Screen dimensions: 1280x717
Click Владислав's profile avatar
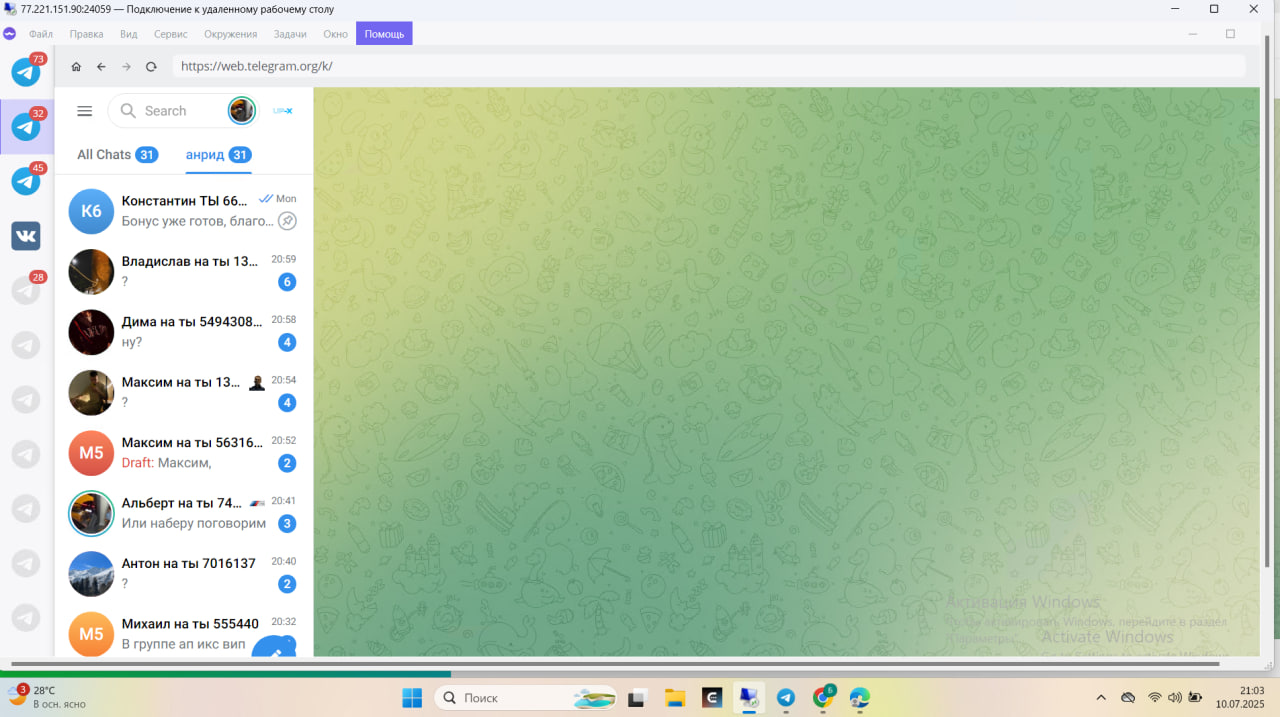point(91,272)
